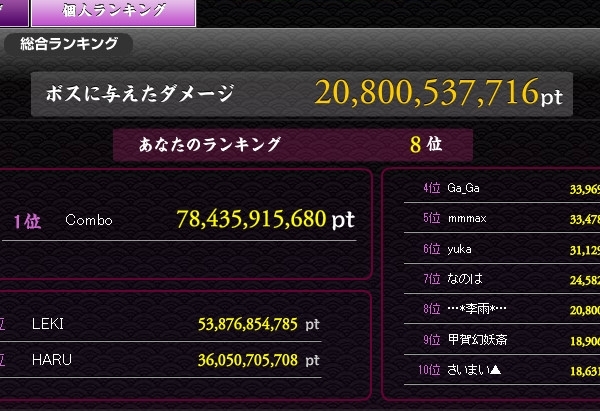This screenshot has width=600, height=411.
Task: Select the 総合ランキング pill label
Action: pyautogui.click(x=68, y=44)
